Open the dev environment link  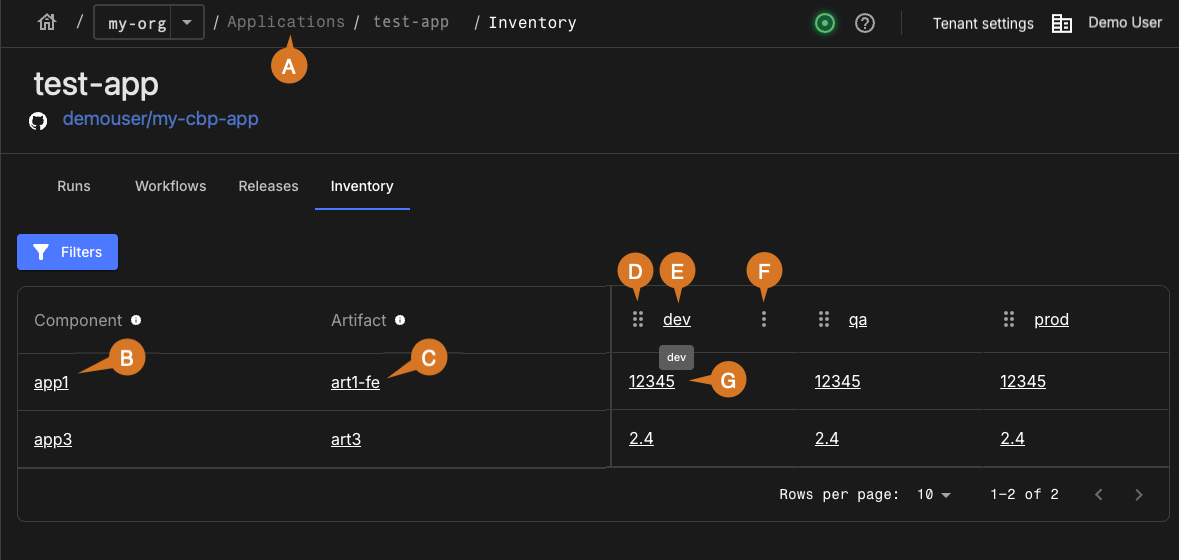click(677, 319)
